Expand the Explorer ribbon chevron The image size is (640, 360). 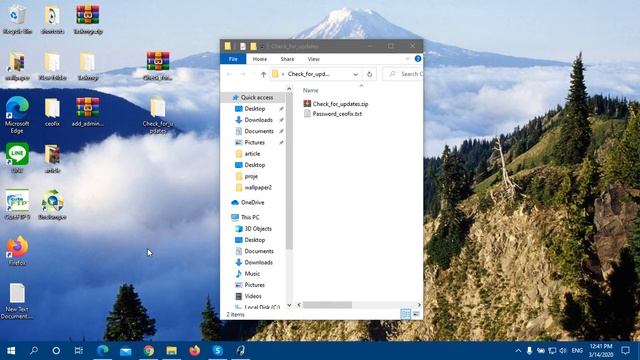coord(407,59)
